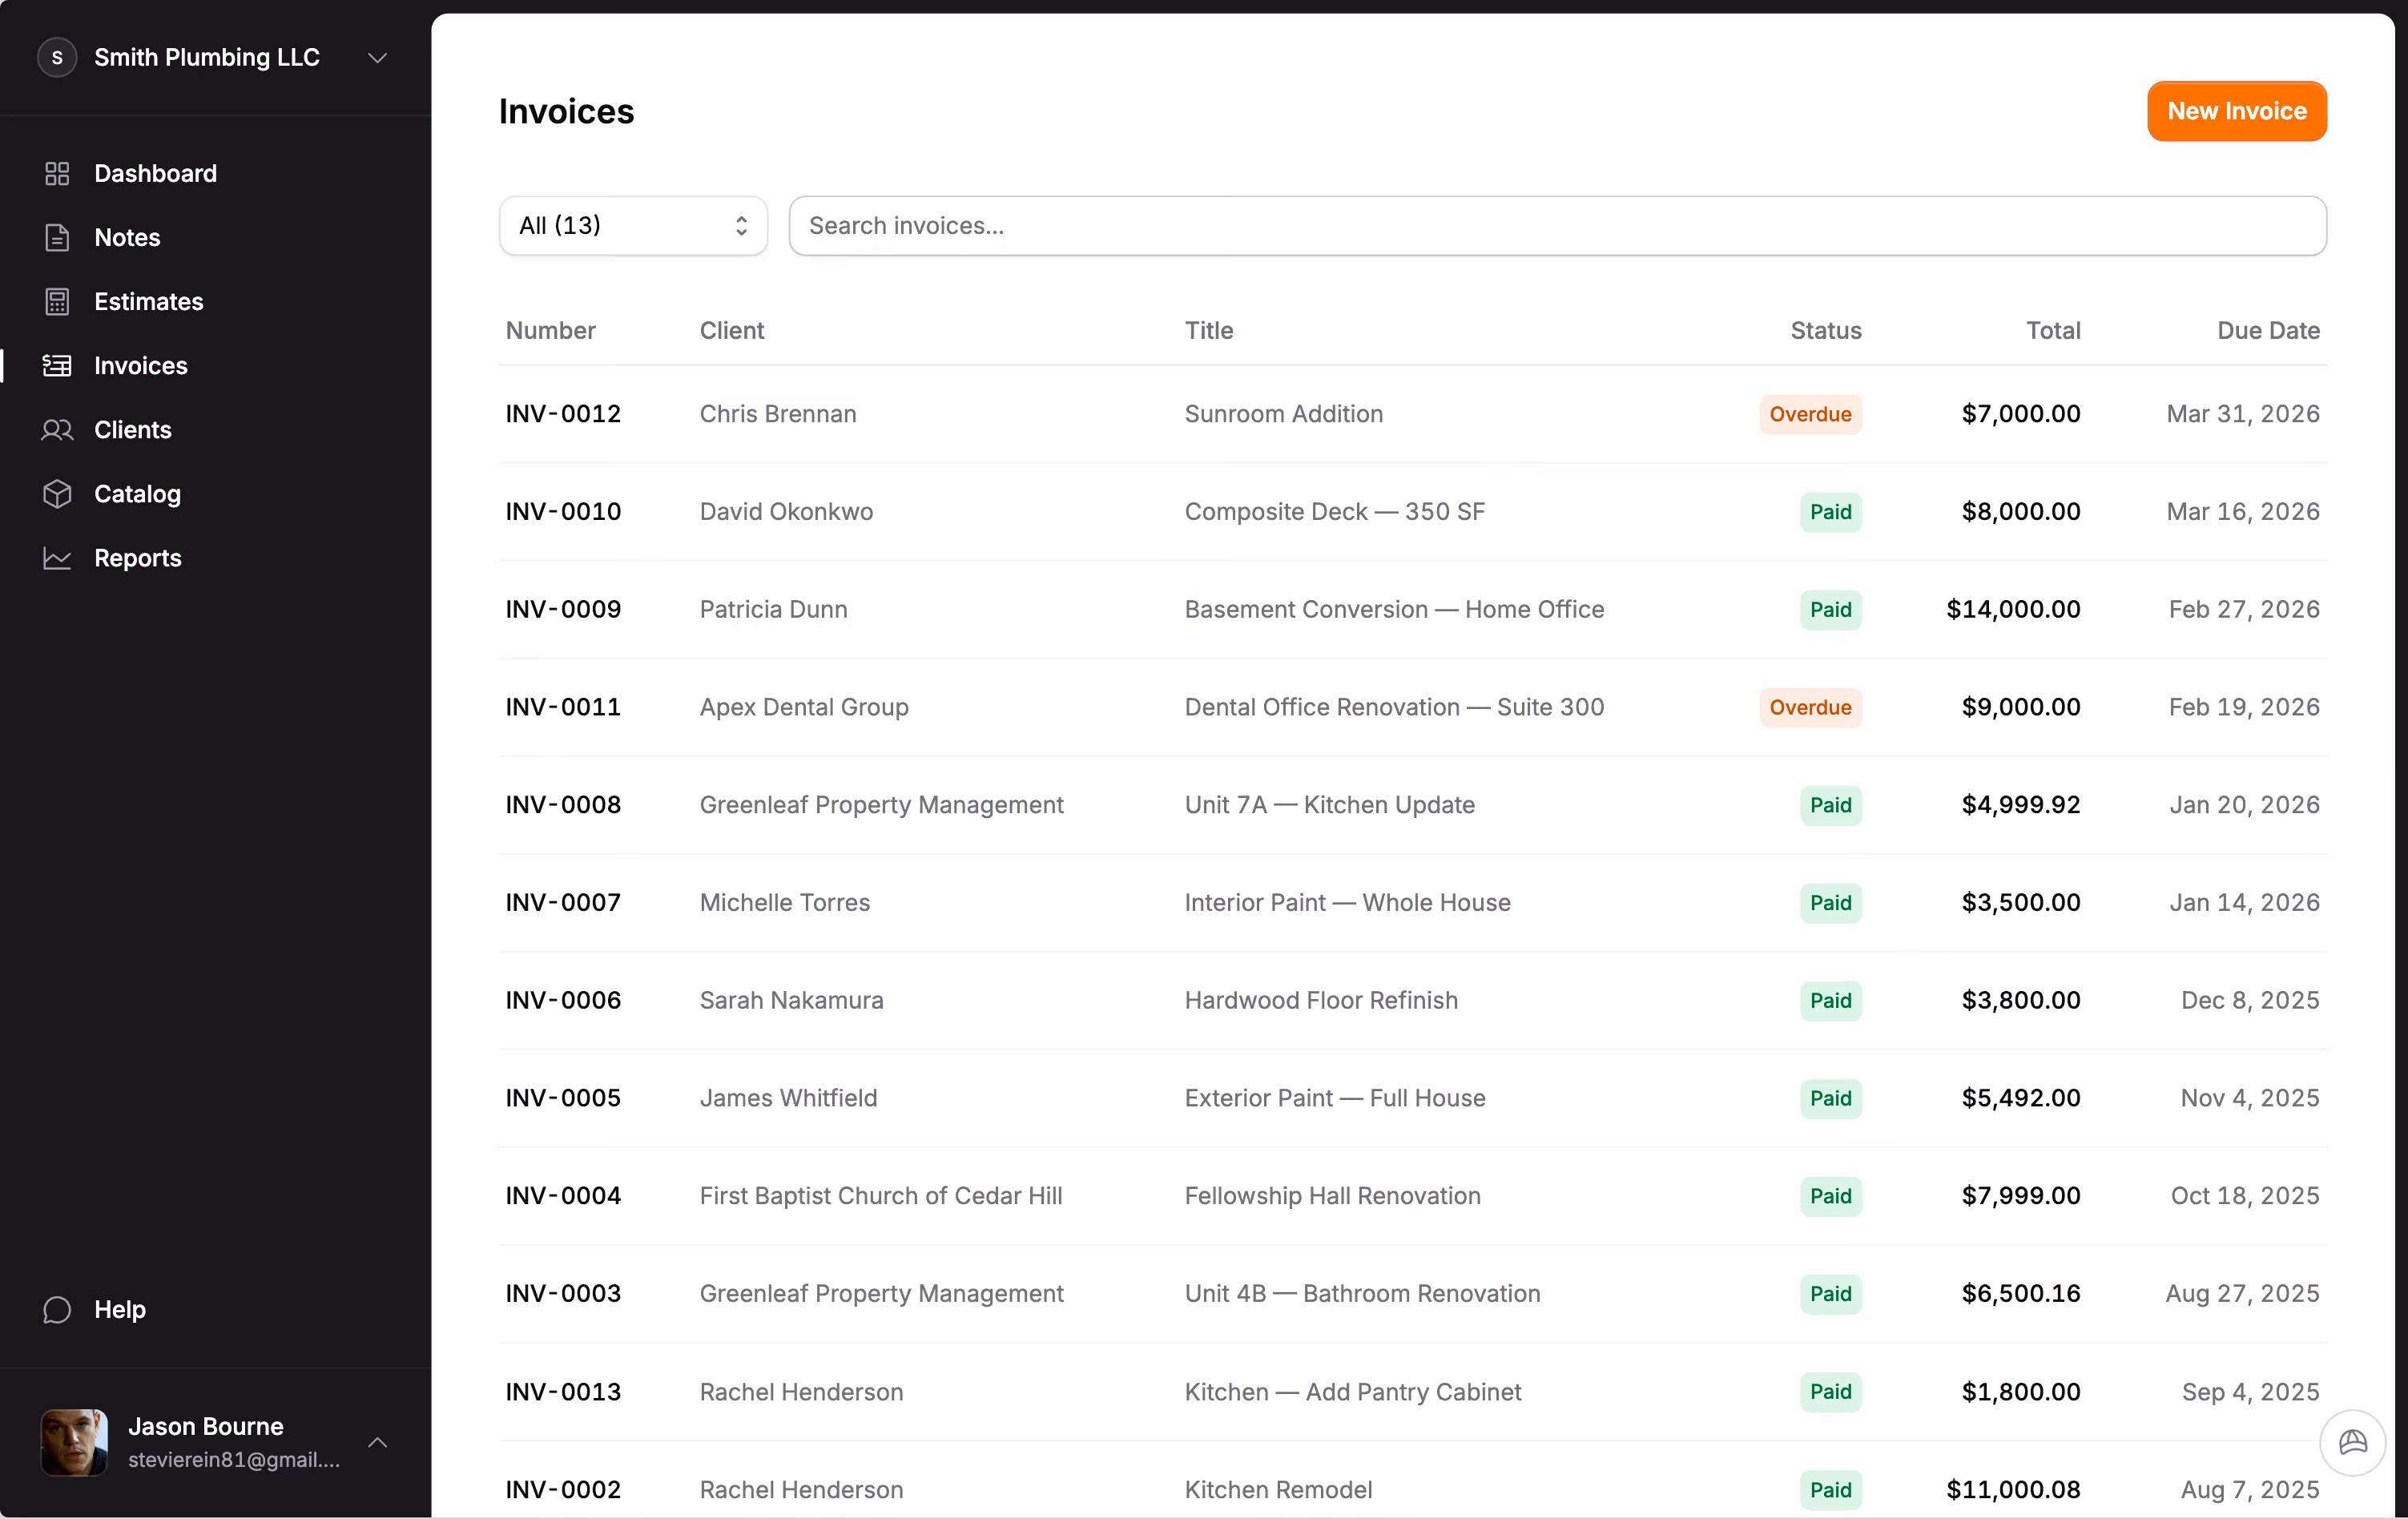Select the Notes icon in the sidebar
This screenshot has height=1519, width=2408.
57,237
